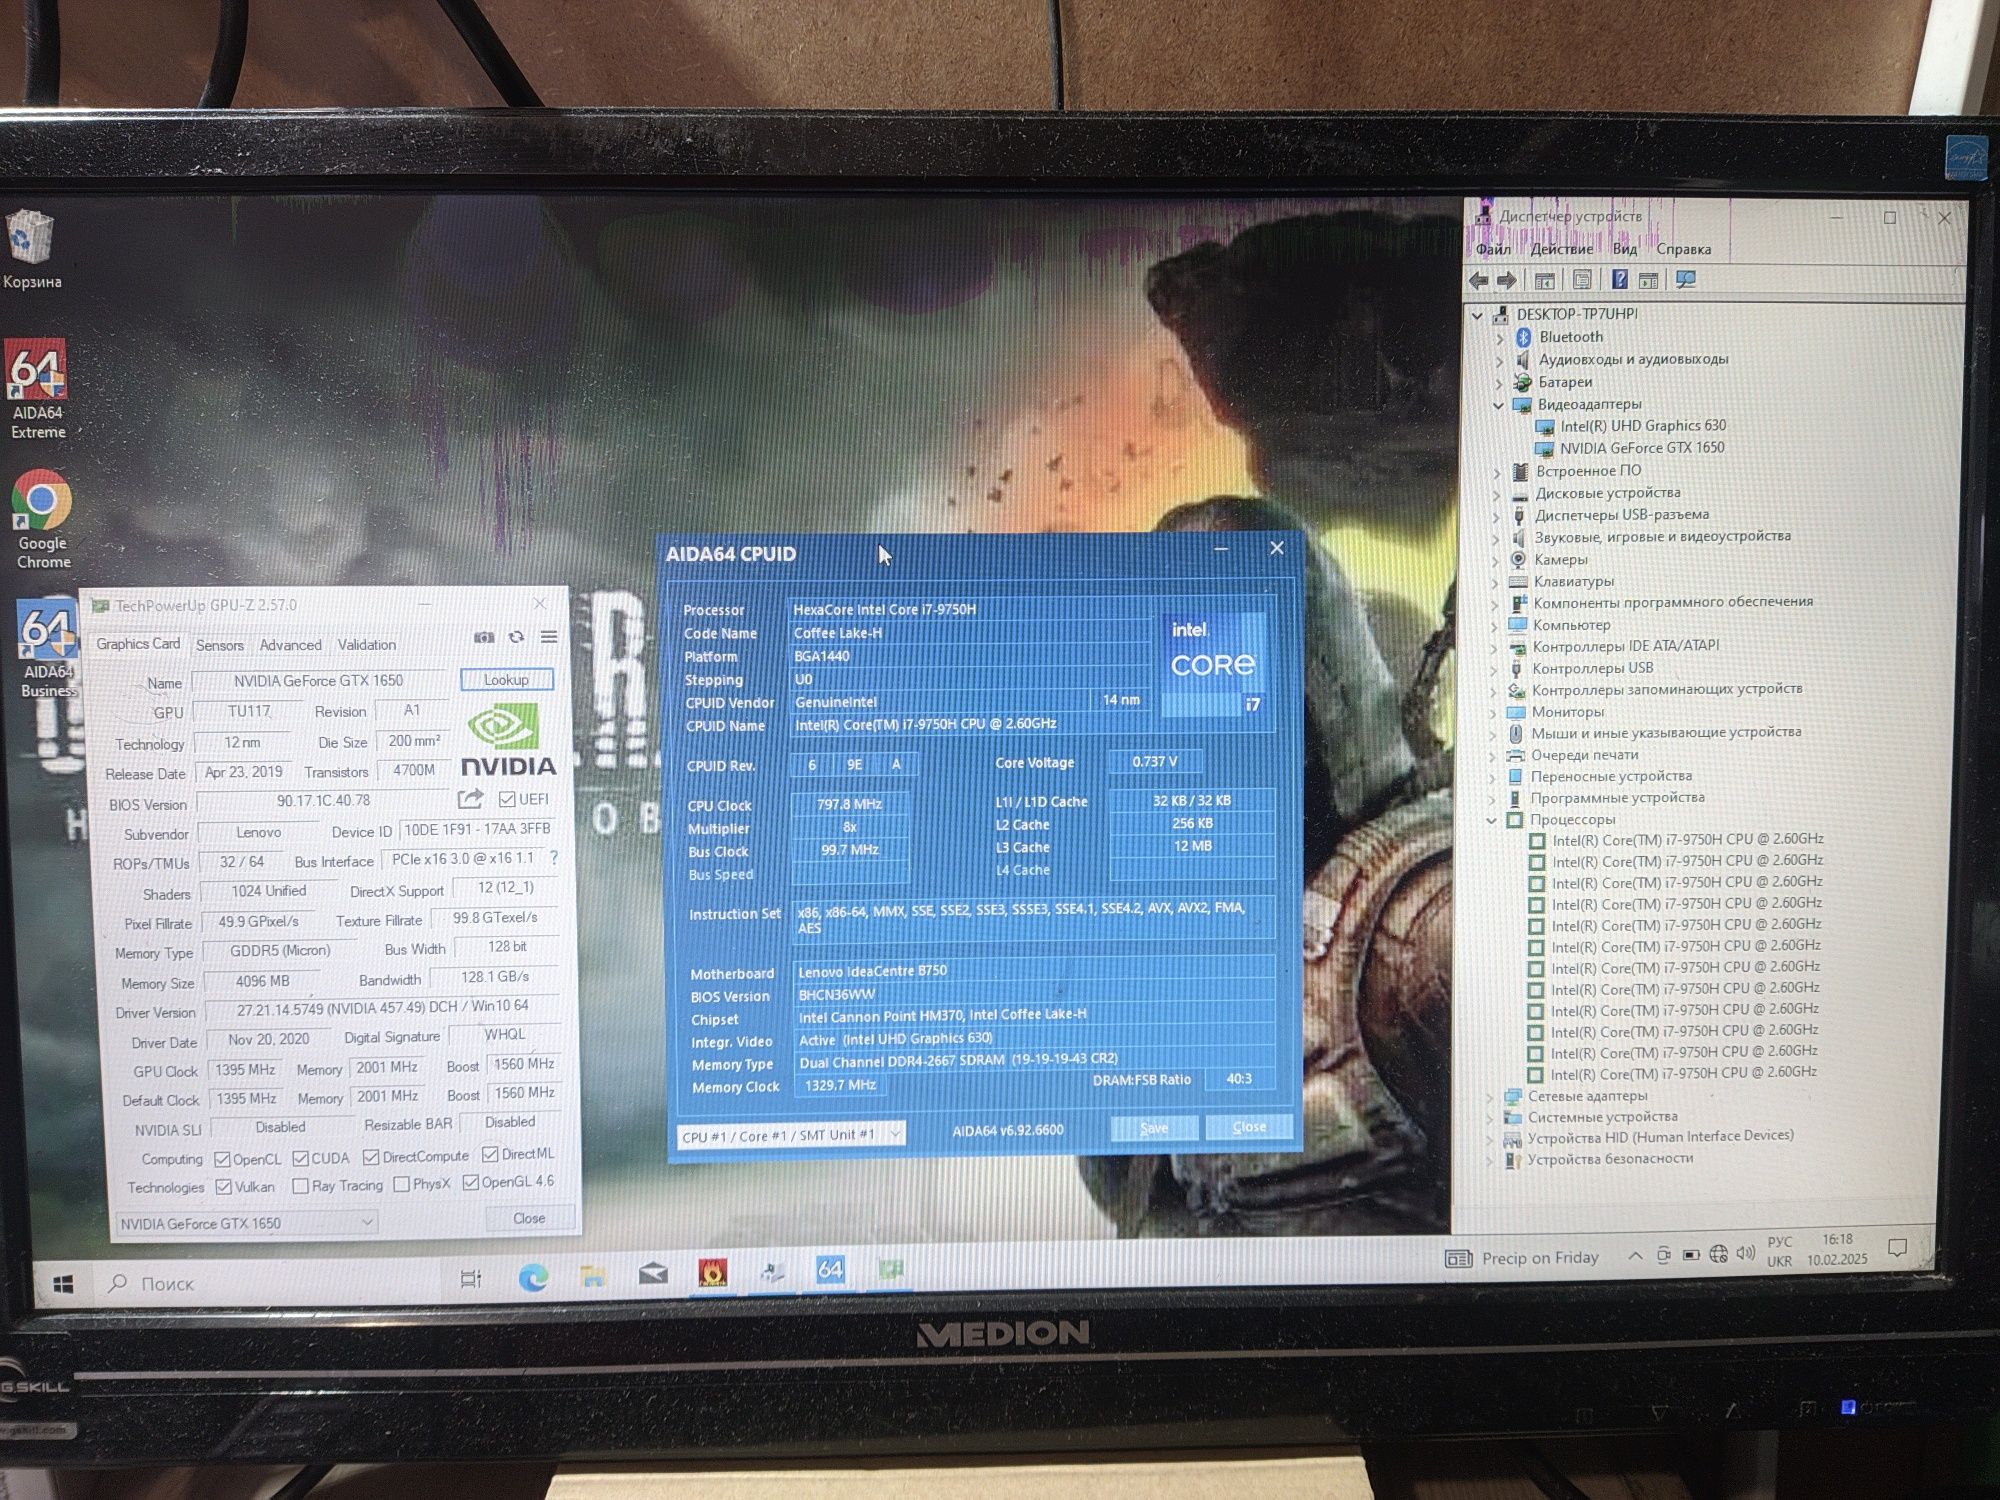Click the Lookup button in GPU-Z
The image size is (2000, 1500).
point(506,680)
